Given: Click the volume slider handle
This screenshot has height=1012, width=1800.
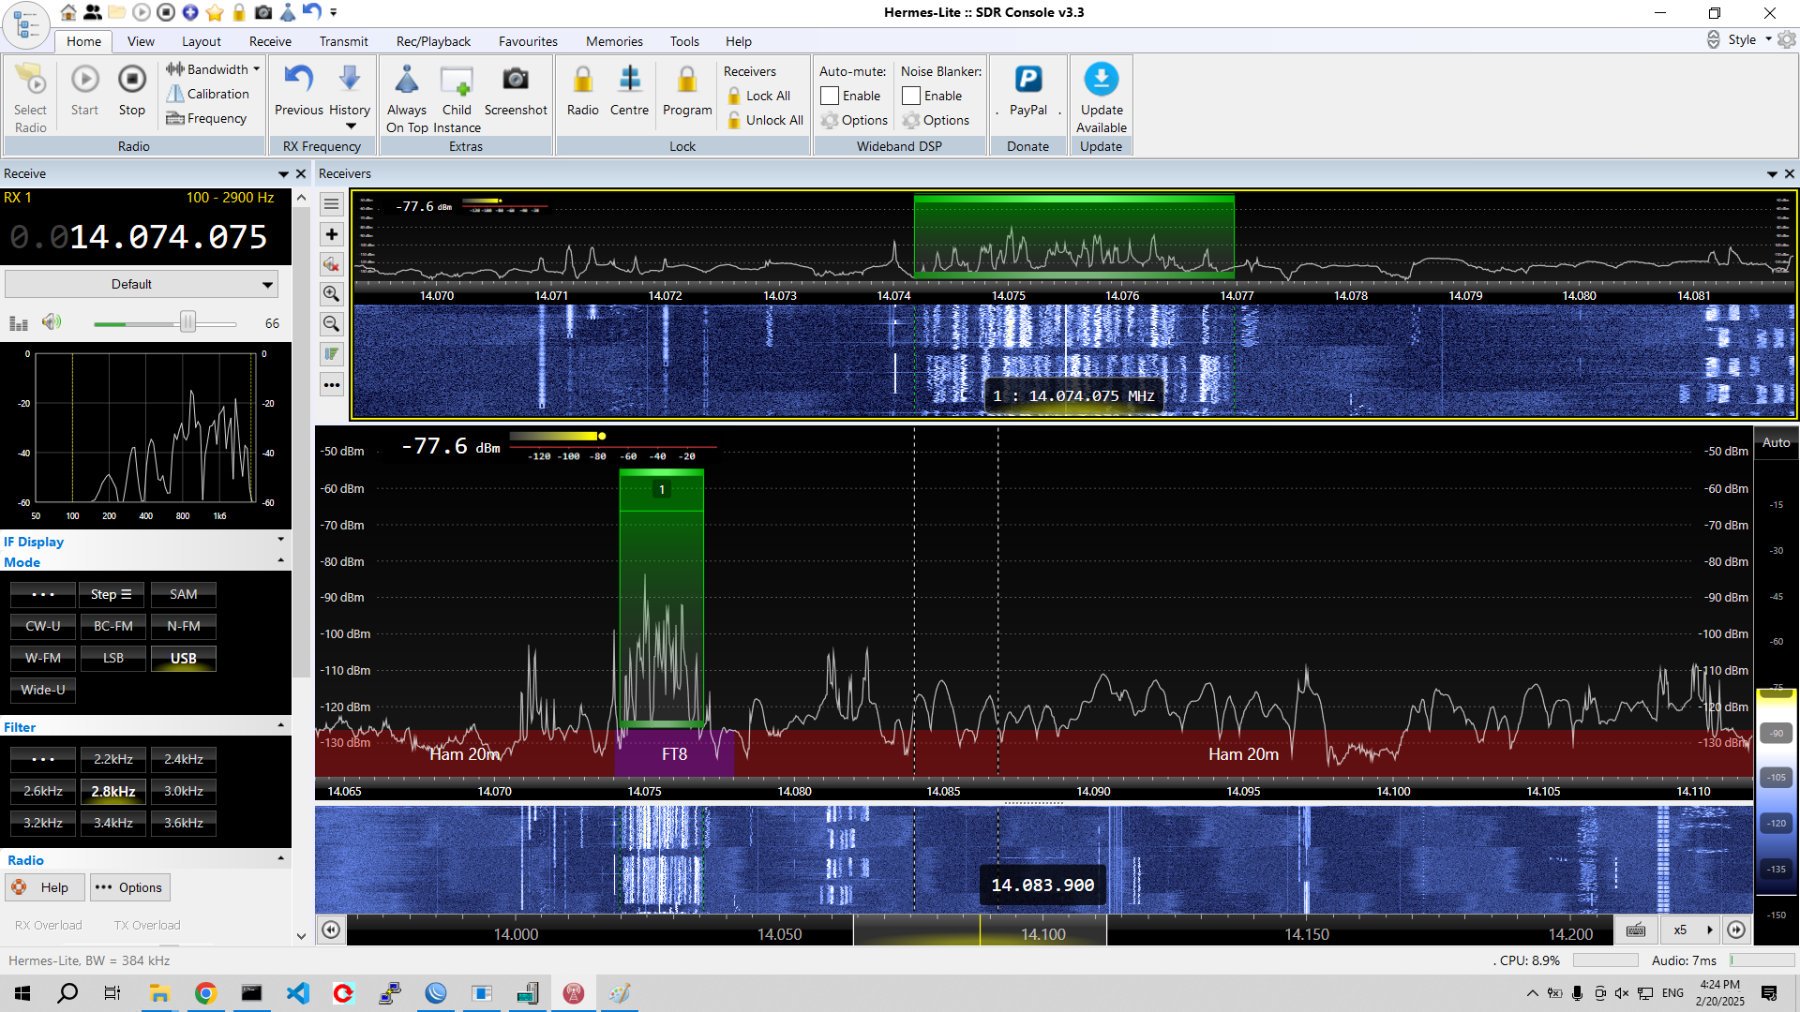Looking at the screenshot, I should [188, 322].
